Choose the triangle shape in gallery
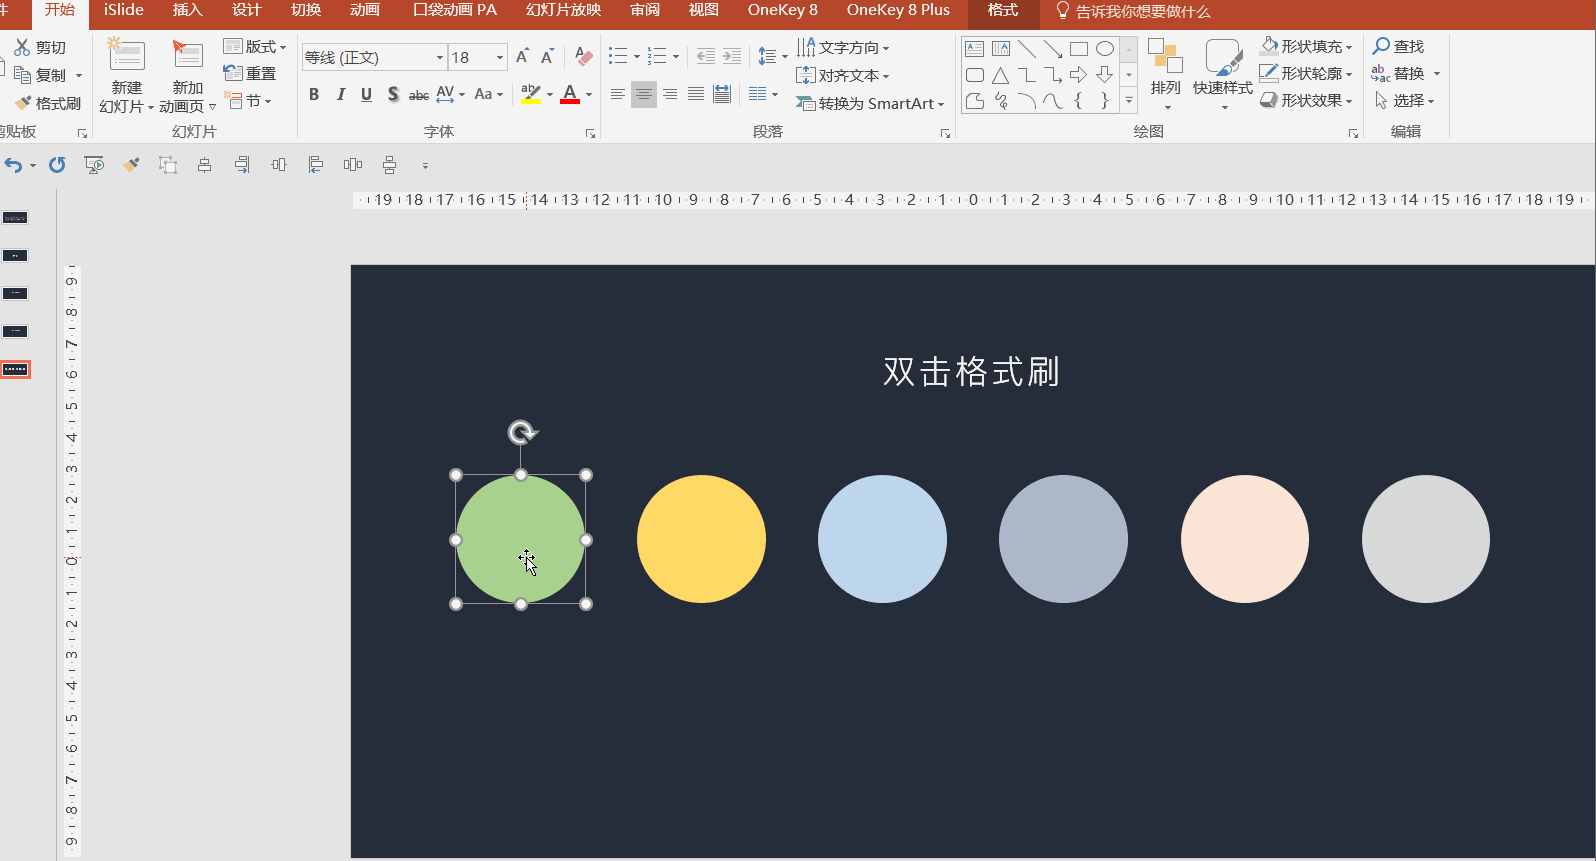 click(x=1000, y=75)
